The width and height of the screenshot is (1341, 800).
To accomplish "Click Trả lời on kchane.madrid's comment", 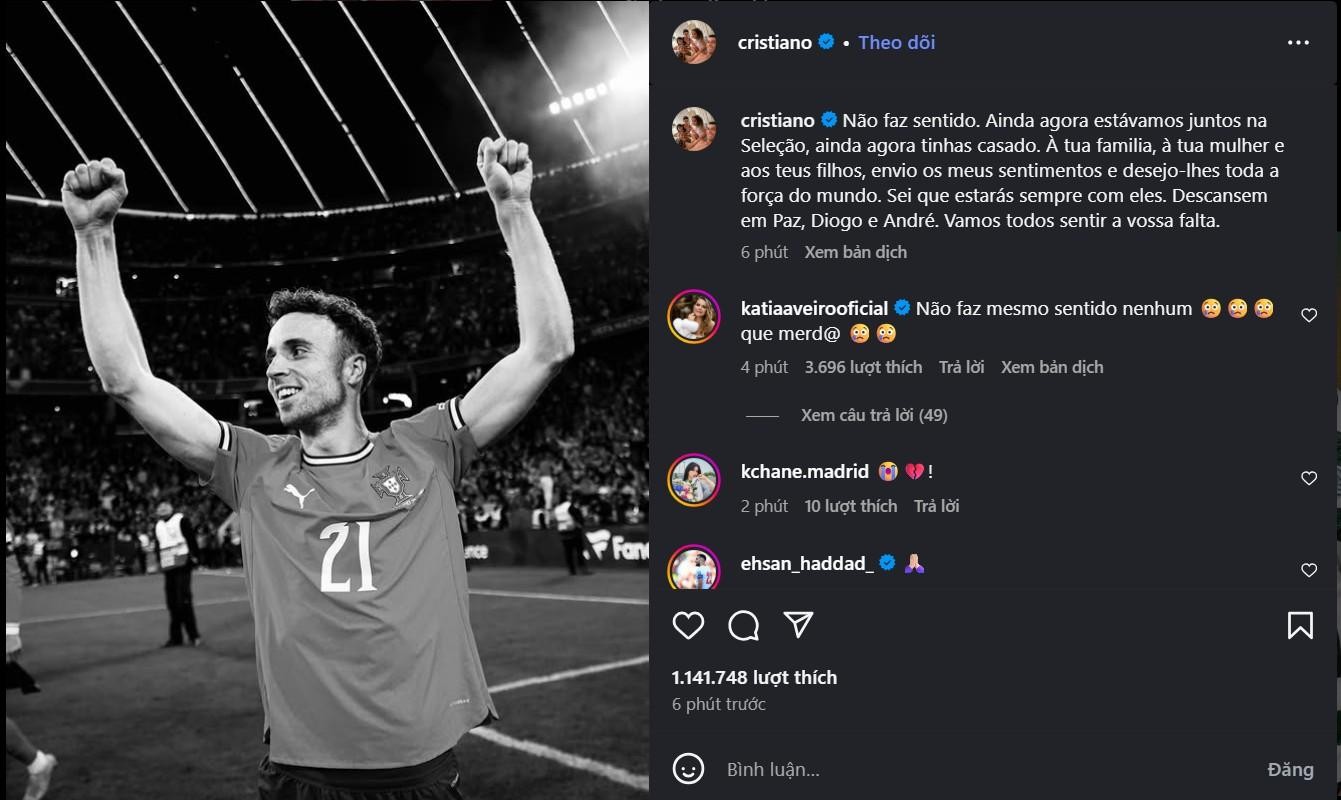I will click(936, 506).
